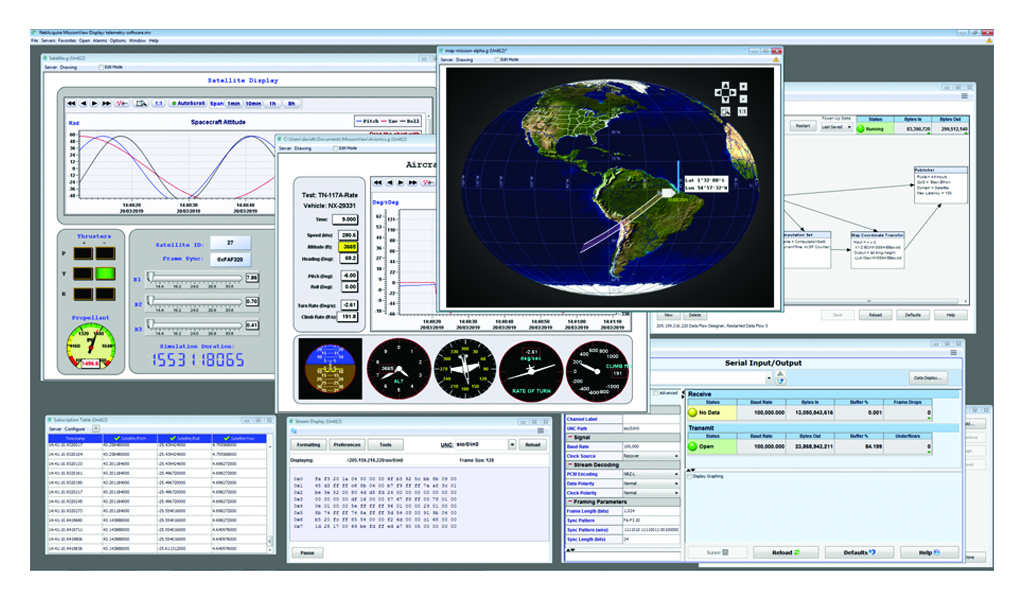Viewport: 1024px width, 600px height.
Task: Click the B2 thruster slider
Action: point(195,301)
